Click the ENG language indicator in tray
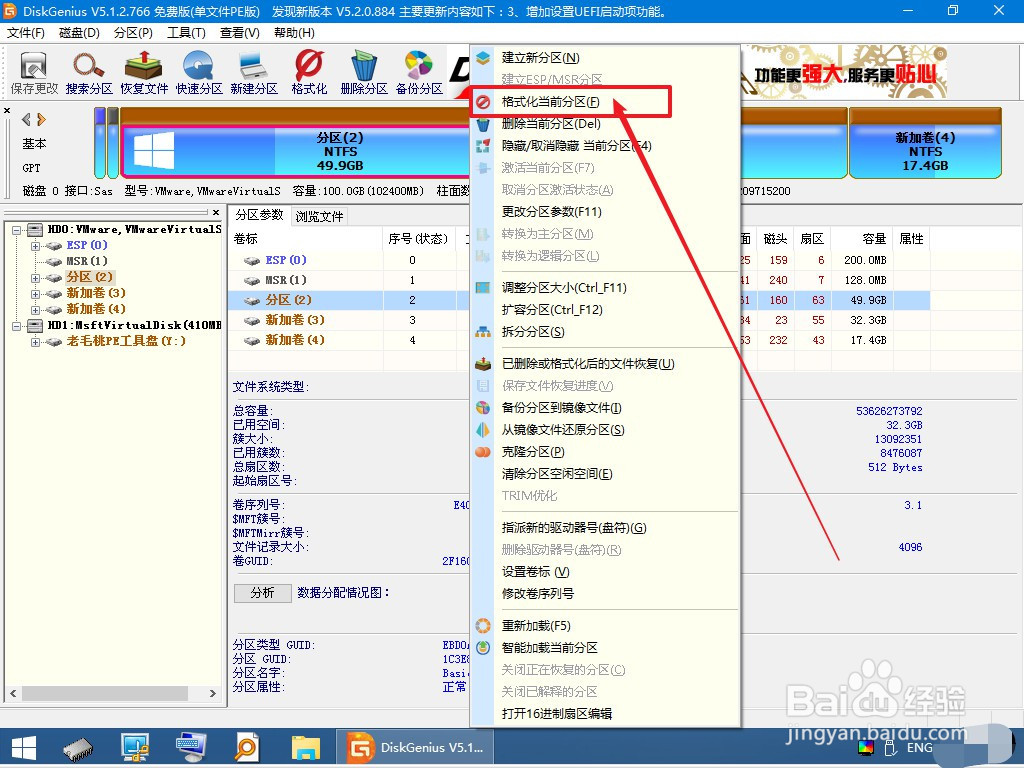The image size is (1024, 768). (920, 748)
